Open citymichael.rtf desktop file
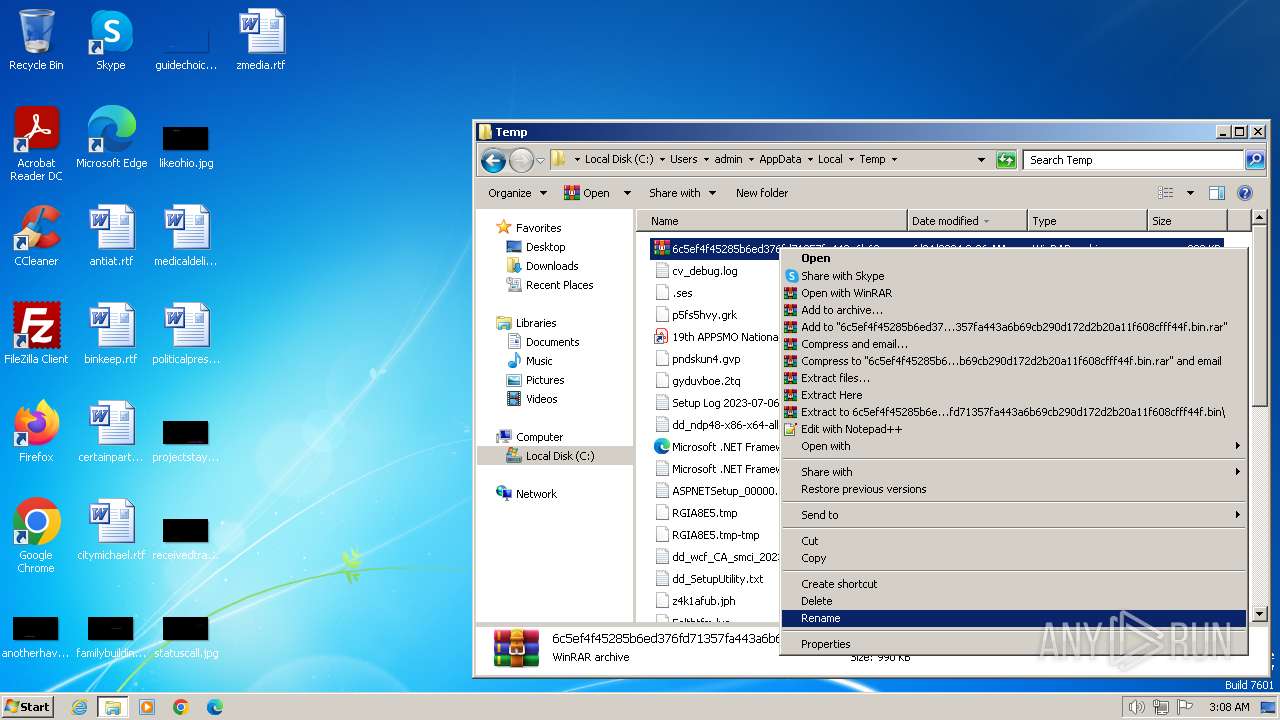 [111, 530]
